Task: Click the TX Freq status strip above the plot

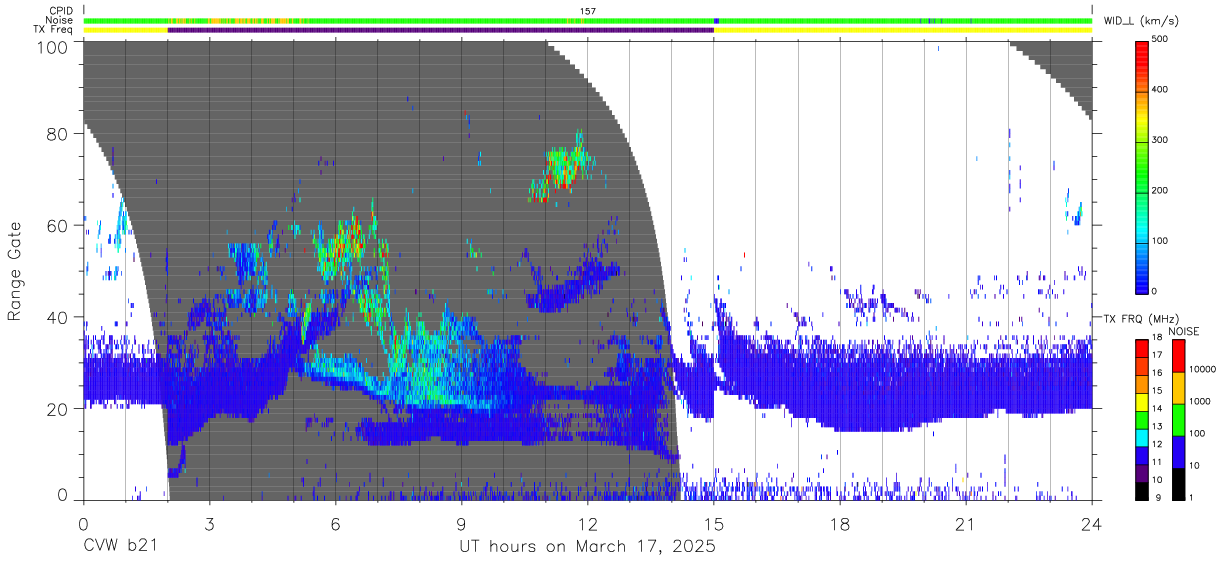Action: [x=587, y=30]
